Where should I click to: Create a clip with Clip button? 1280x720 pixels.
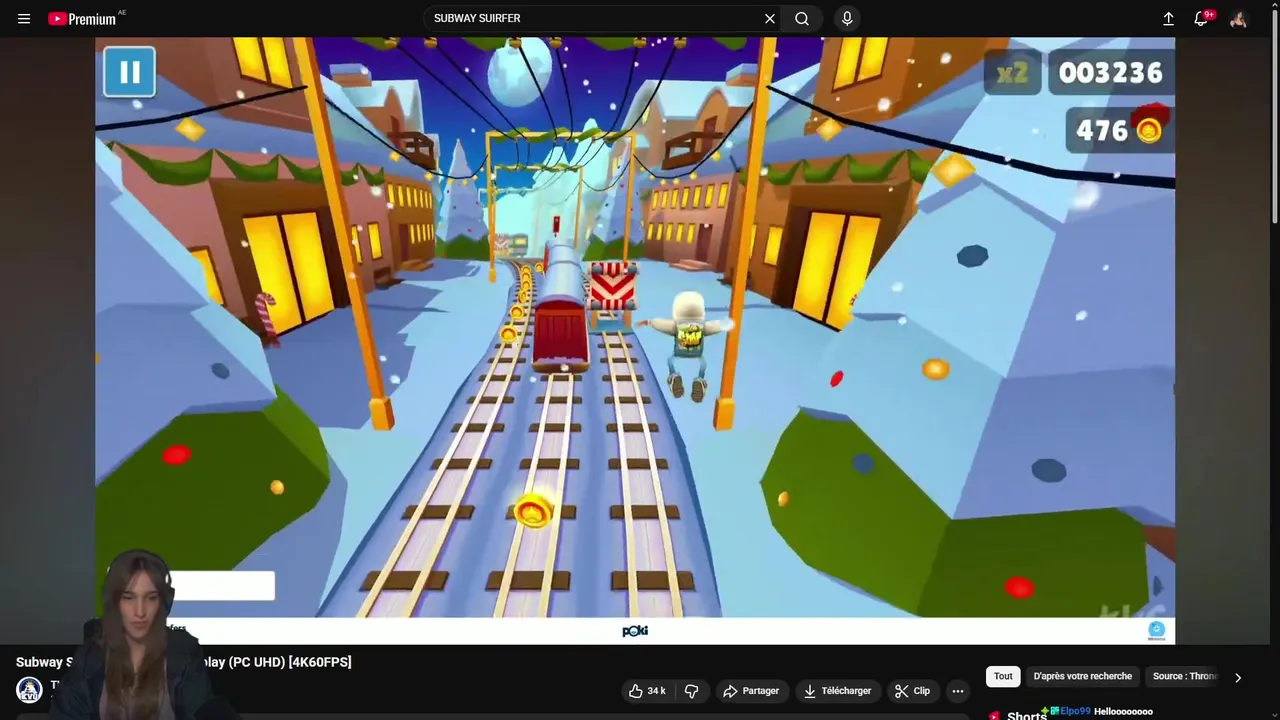(x=912, y=691)
